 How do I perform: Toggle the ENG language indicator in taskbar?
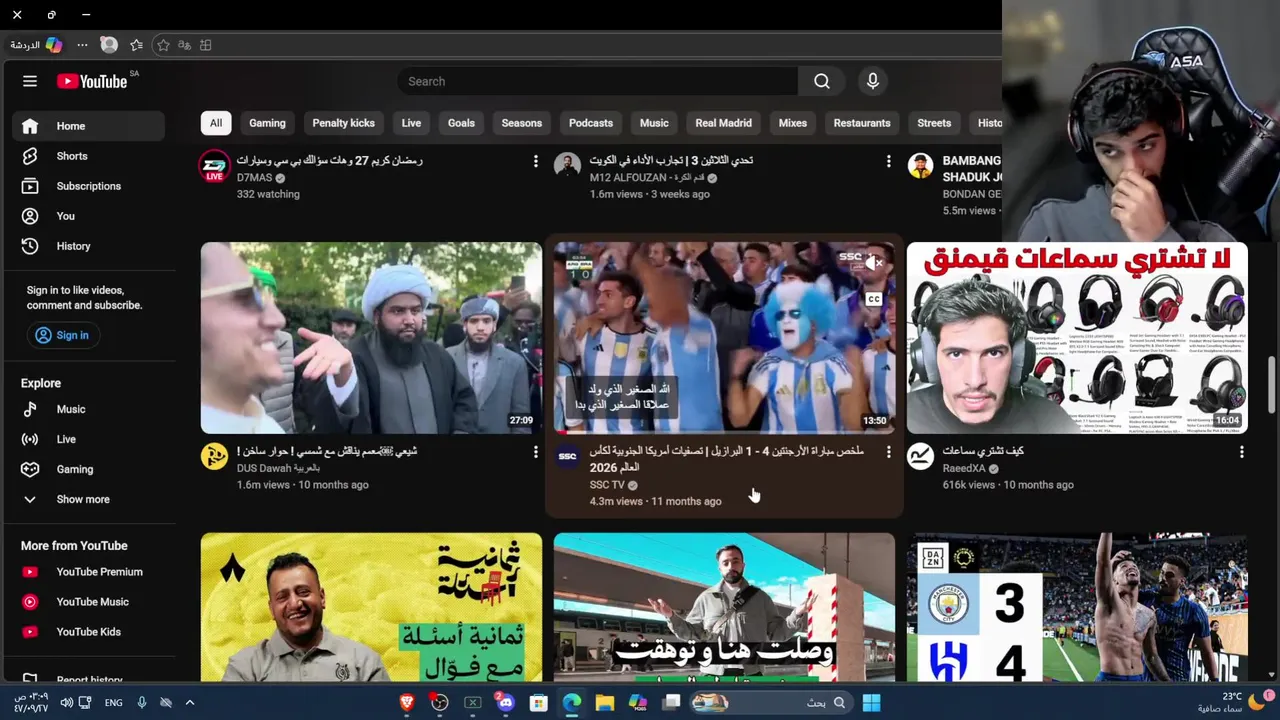[x=114, y=702]
